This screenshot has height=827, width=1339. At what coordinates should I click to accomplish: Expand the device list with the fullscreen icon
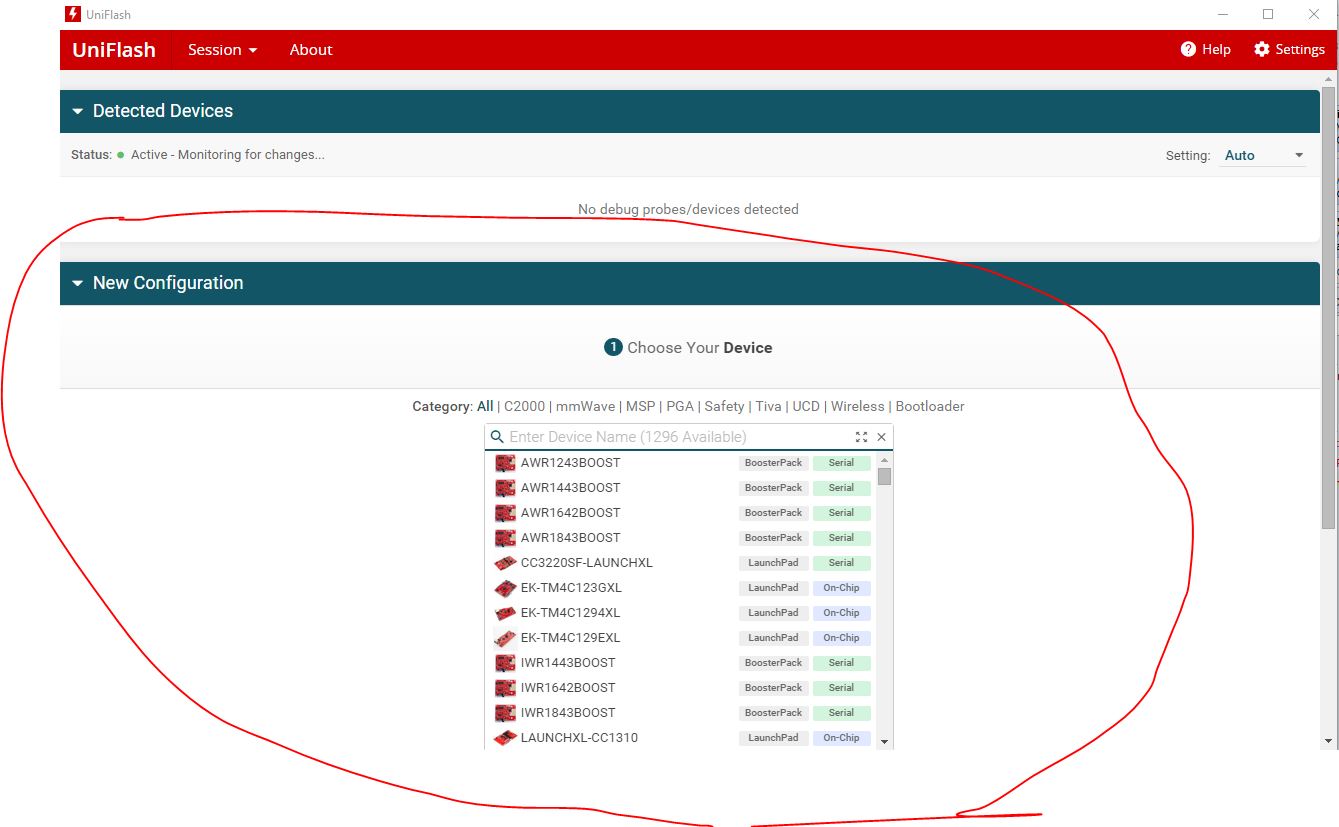(862, 437)
